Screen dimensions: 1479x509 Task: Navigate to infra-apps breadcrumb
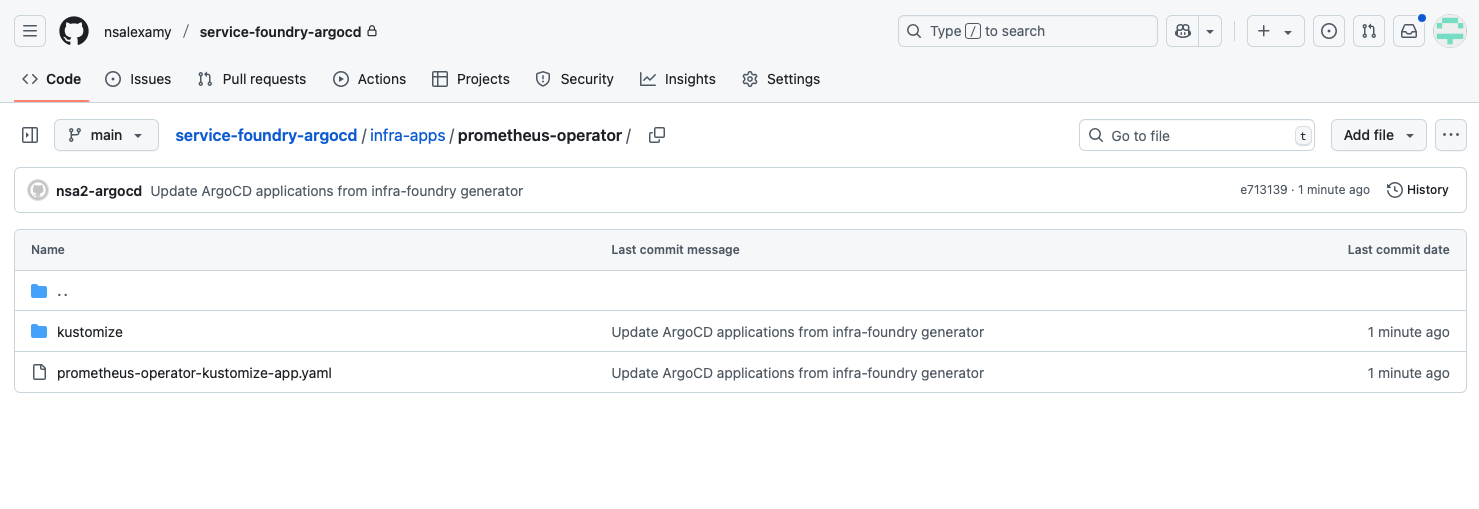[x=408, y=135]
